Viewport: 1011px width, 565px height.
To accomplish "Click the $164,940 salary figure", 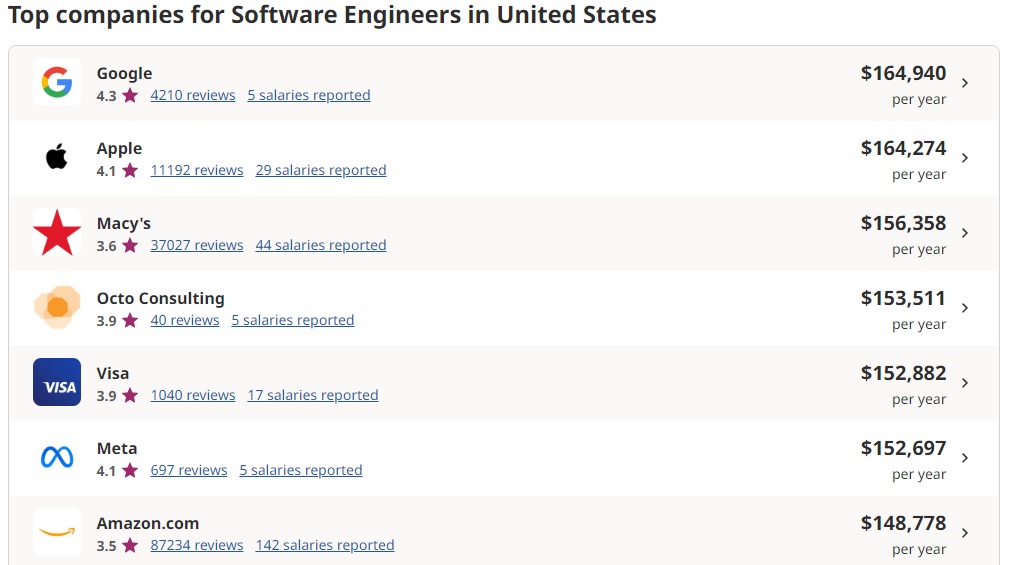I will 903,74.
